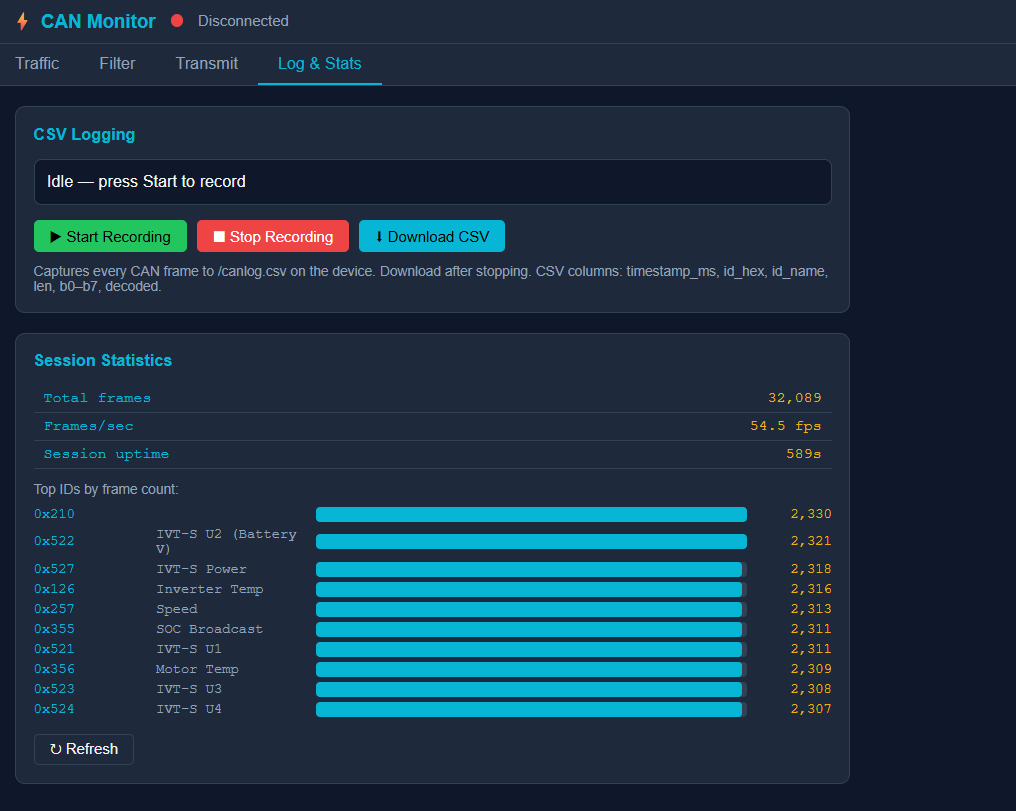Screen dimensions: 1016x811
Task: Click the 0x355 SOC Broadcast ID
Action: tap(54, 629)
